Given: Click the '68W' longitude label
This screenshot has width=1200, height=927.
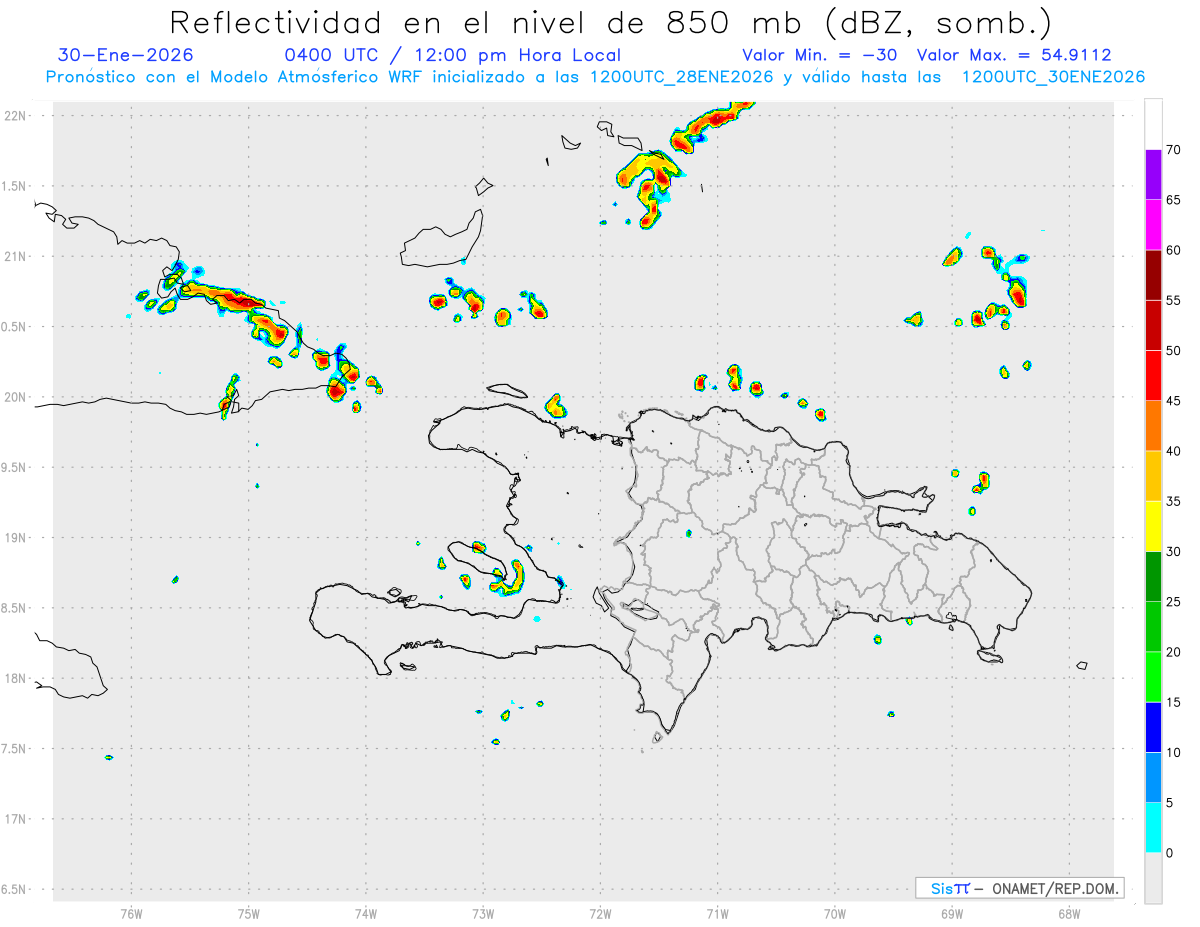Looking at the screenshot, I should pos(1069,913).
